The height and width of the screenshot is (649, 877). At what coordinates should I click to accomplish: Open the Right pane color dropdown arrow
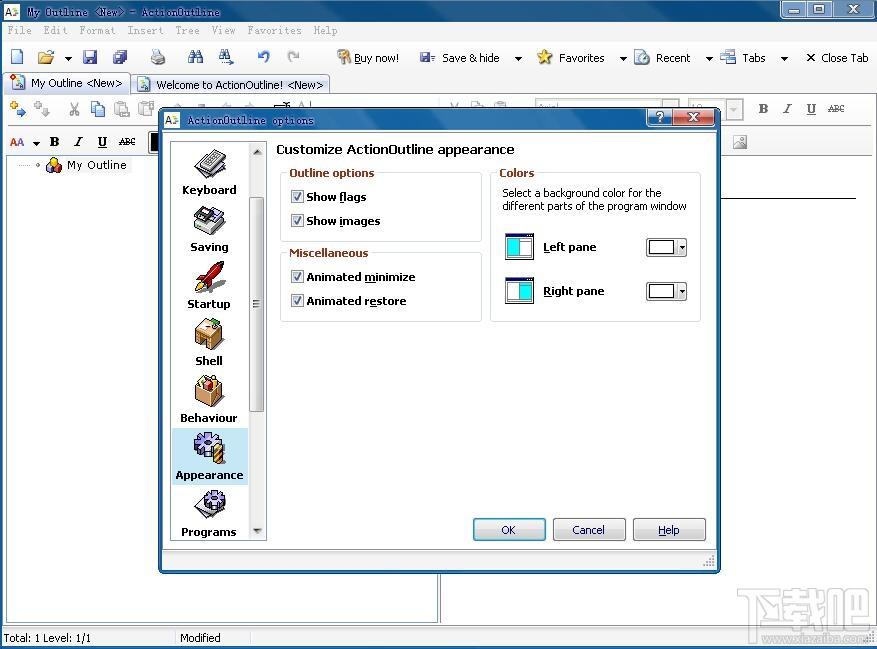click(x=682, y=291)
